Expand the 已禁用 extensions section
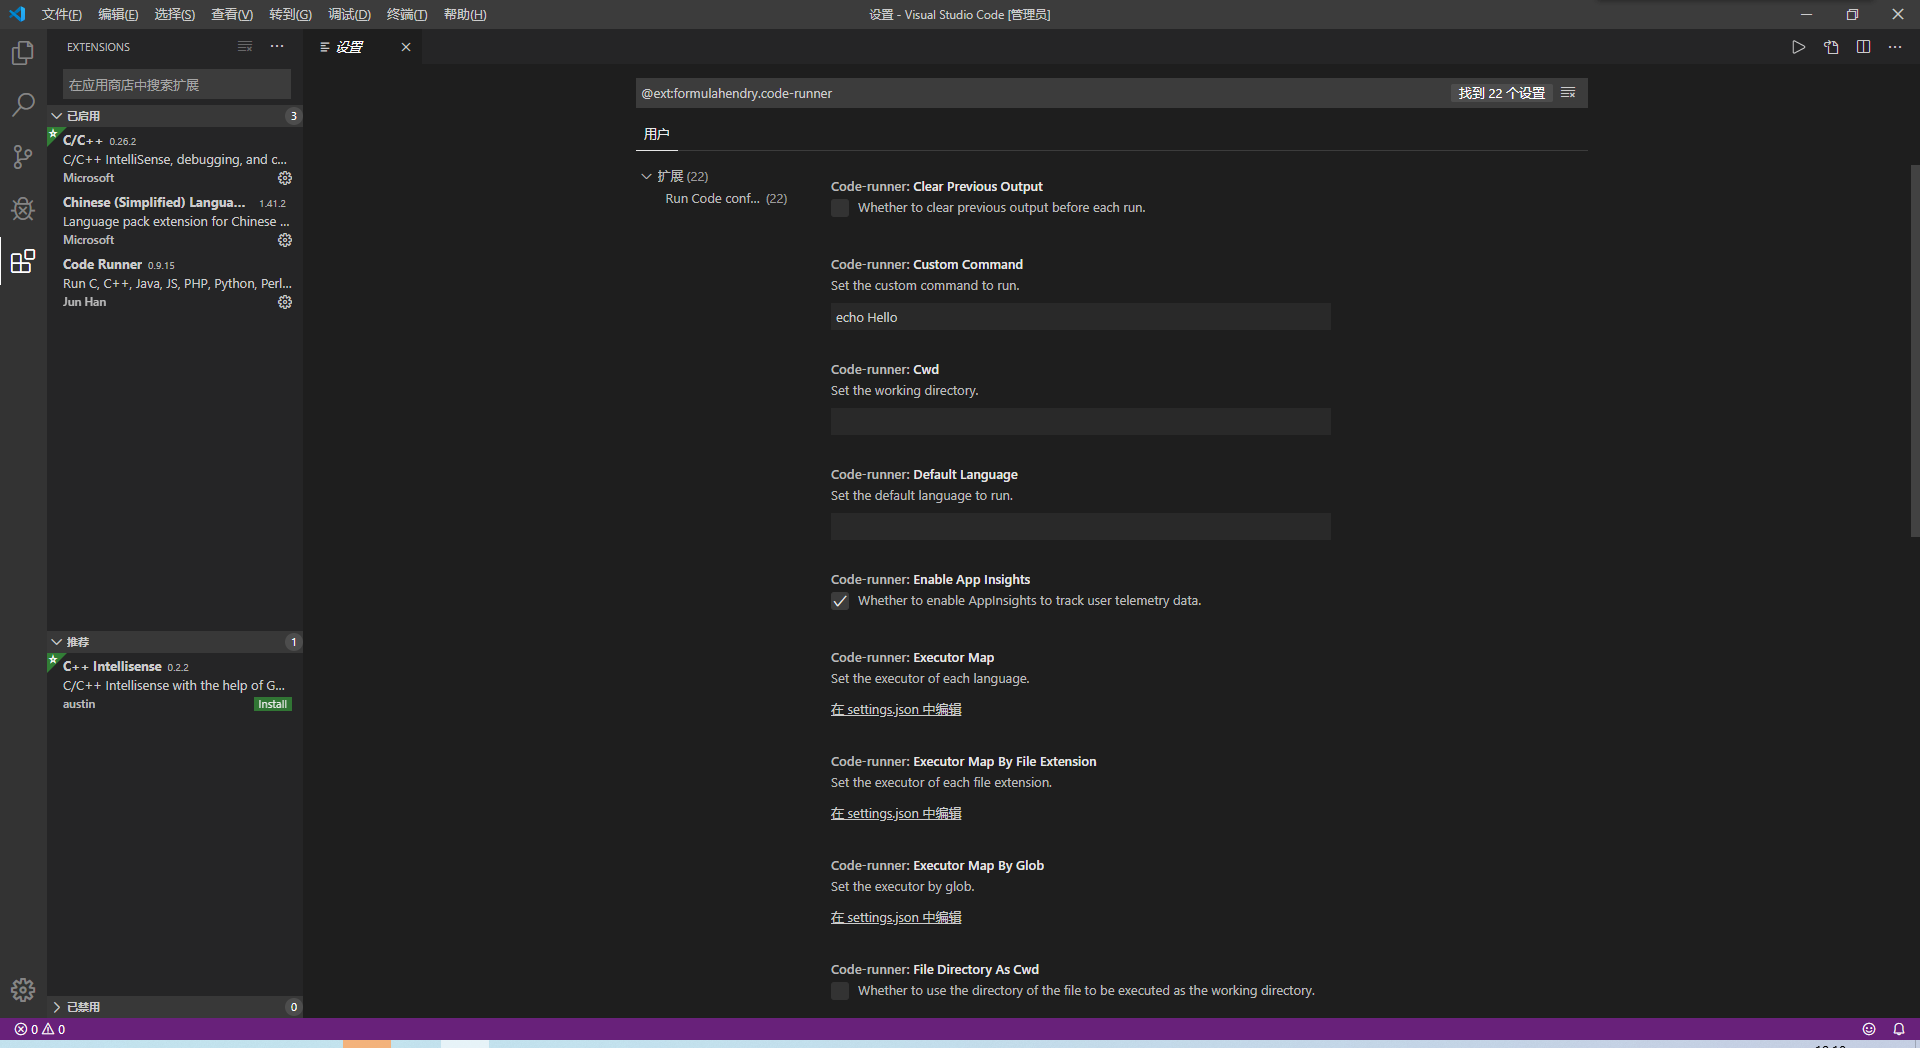 [175, 1007]
